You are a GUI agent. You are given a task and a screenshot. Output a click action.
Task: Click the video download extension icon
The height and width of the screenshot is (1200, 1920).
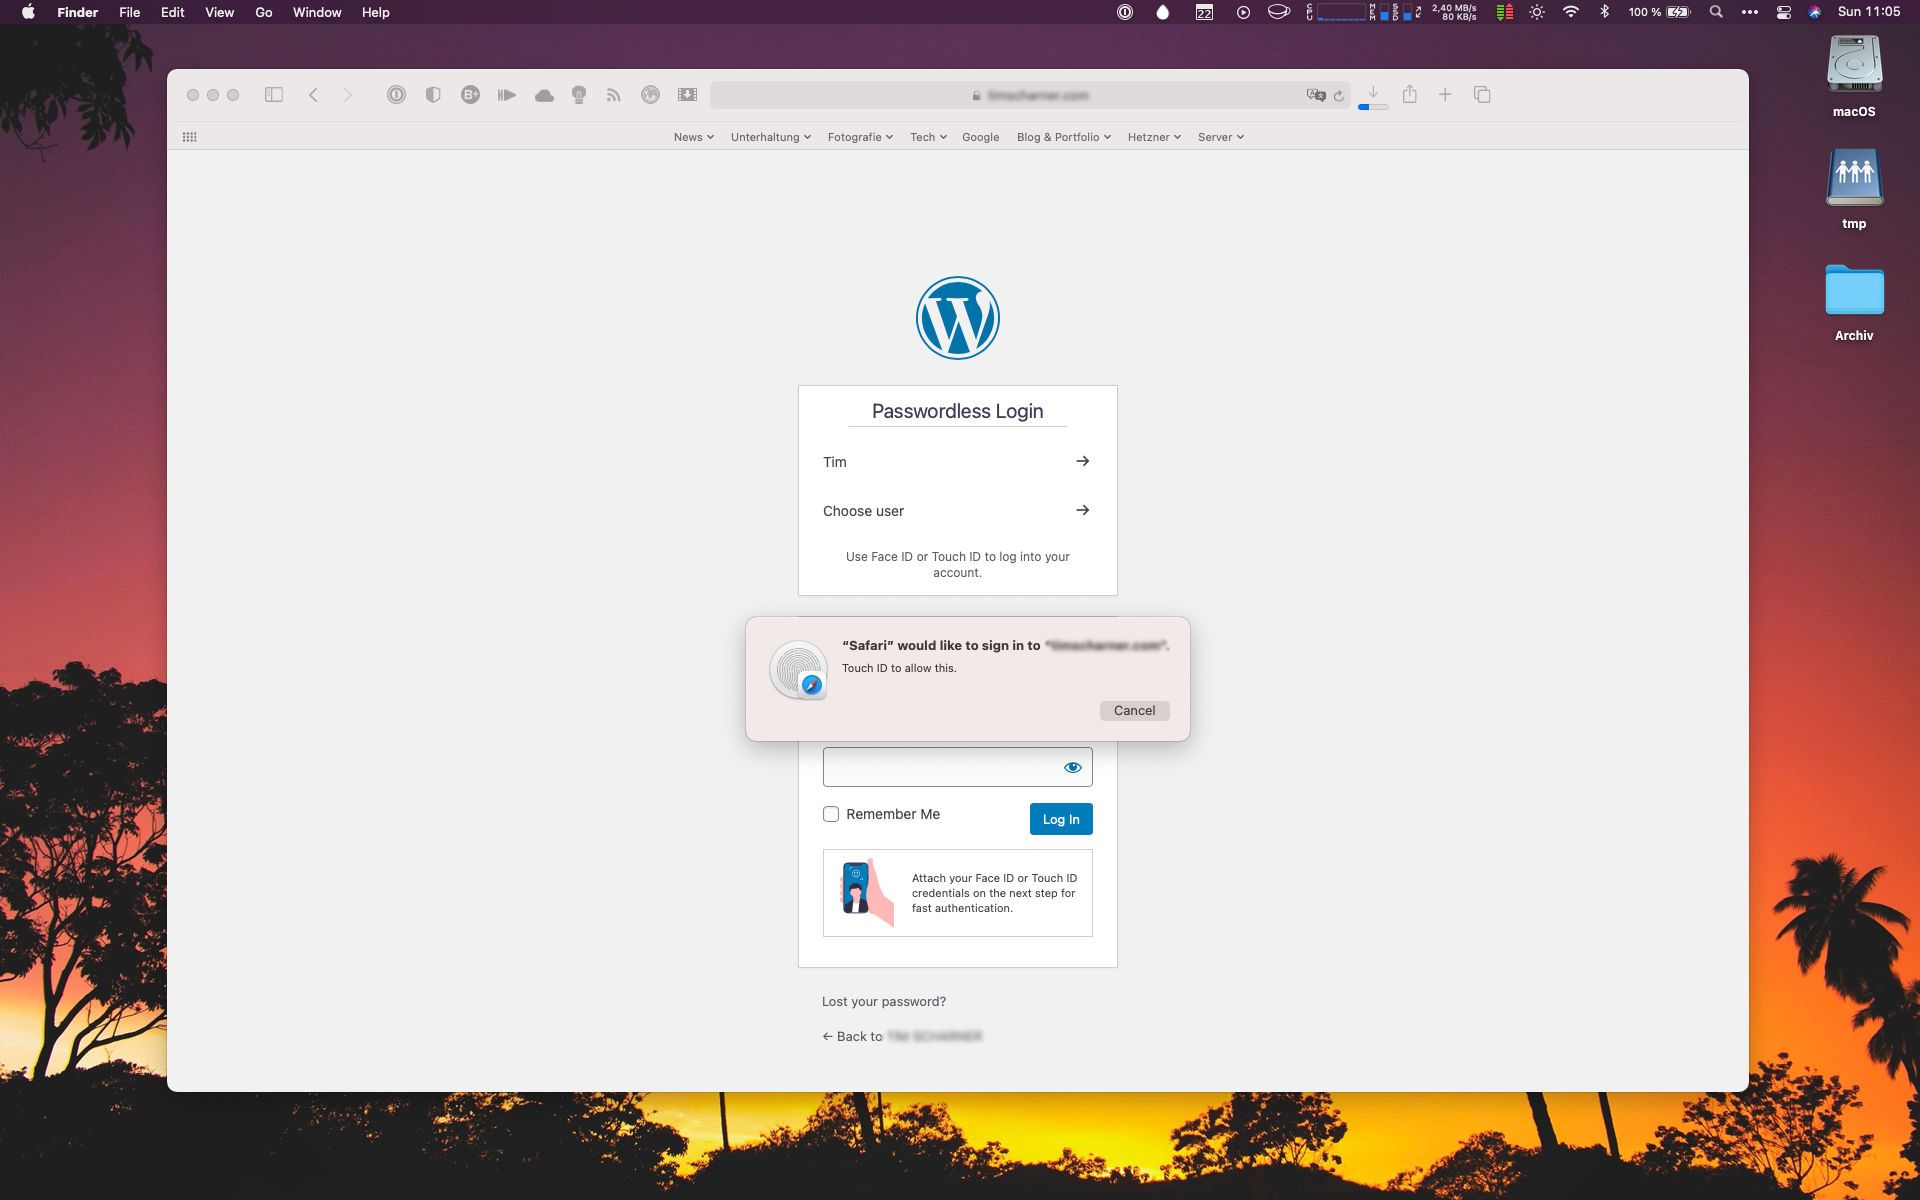(x=687, y=95)
